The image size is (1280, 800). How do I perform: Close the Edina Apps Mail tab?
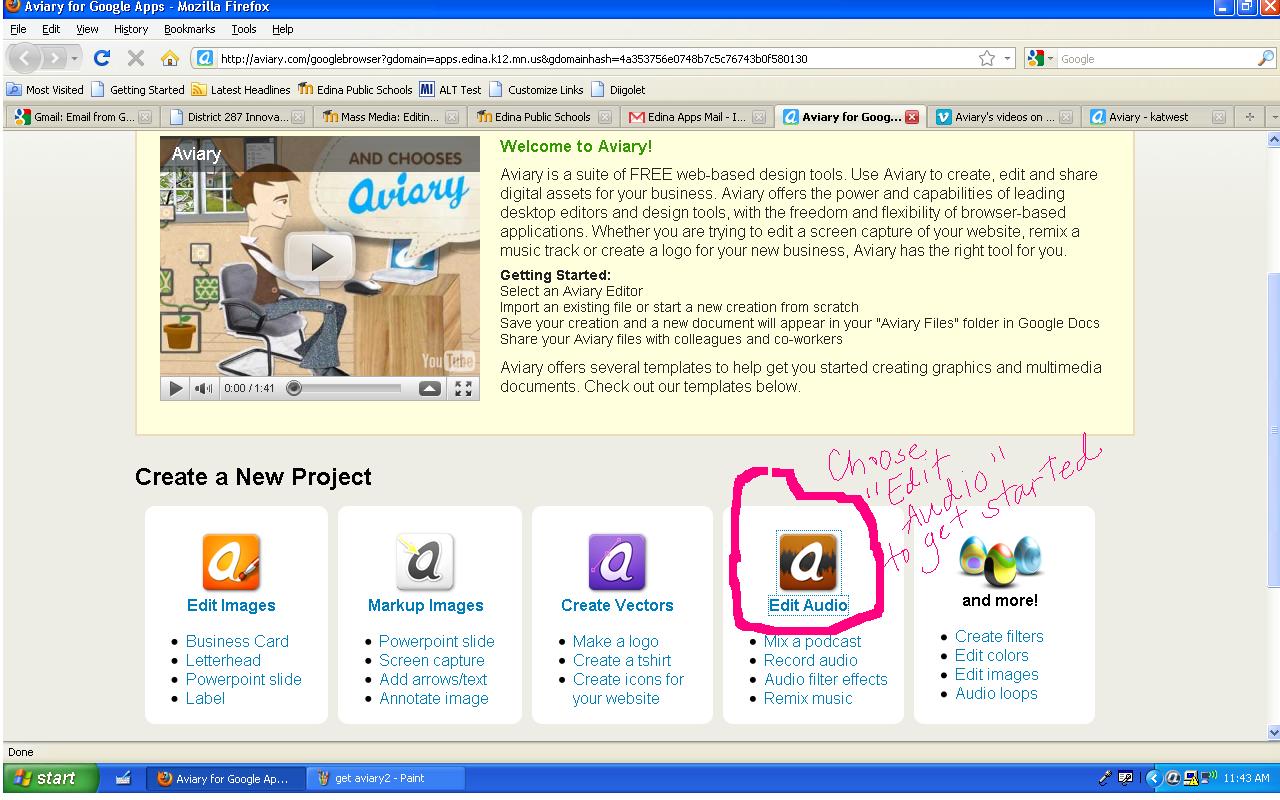pyautogui.click(x=759, y=117)
